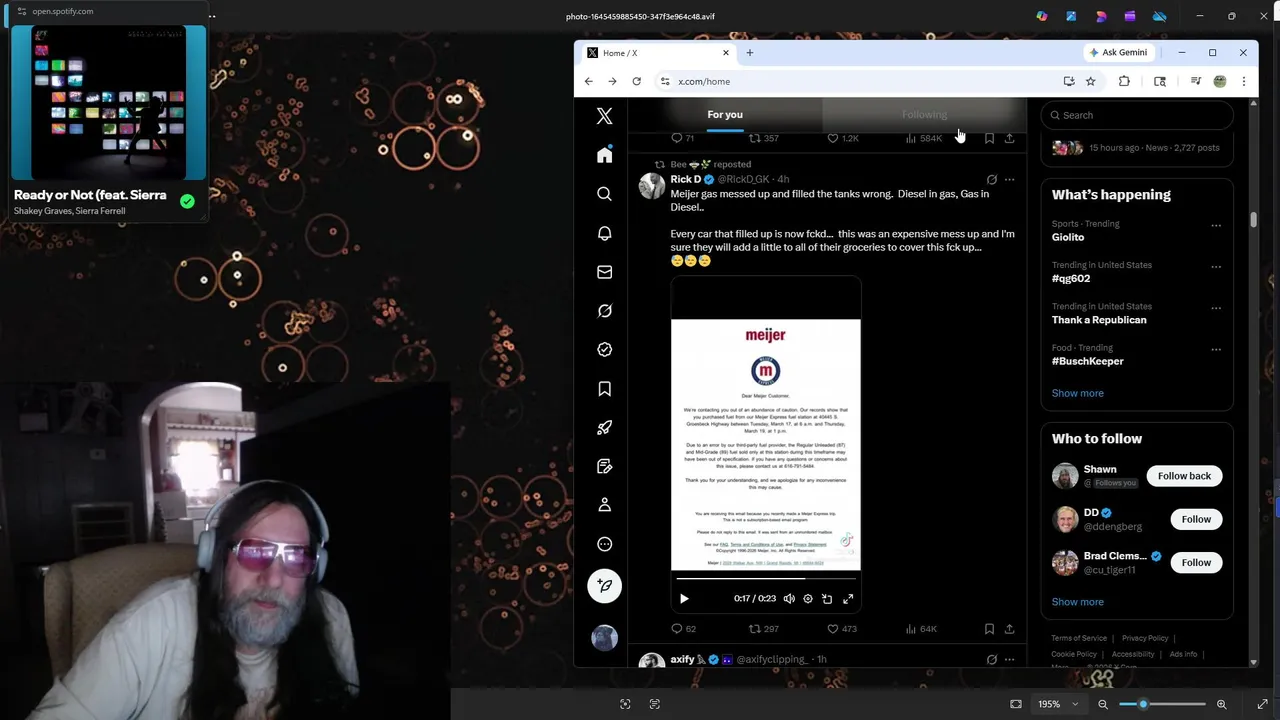Show more under What's happening
Image resolution: width=1280 pixels, height=720 pixels.
click(x=1077, y=393)
